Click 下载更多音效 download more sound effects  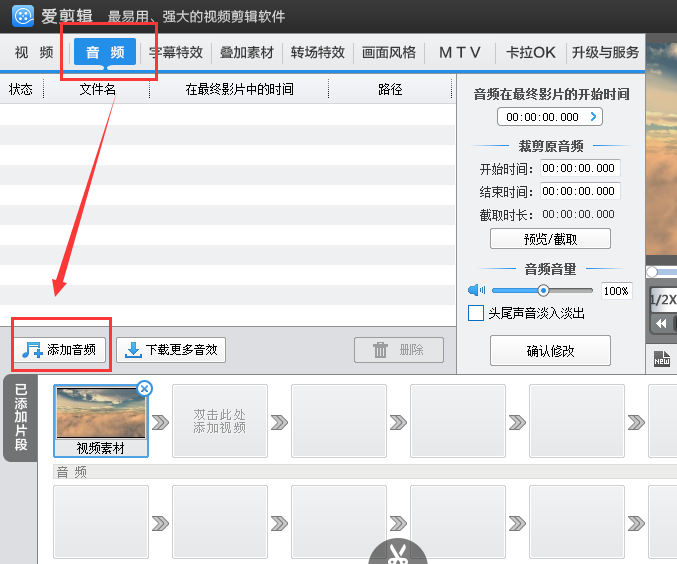click(x=171, y=349)
